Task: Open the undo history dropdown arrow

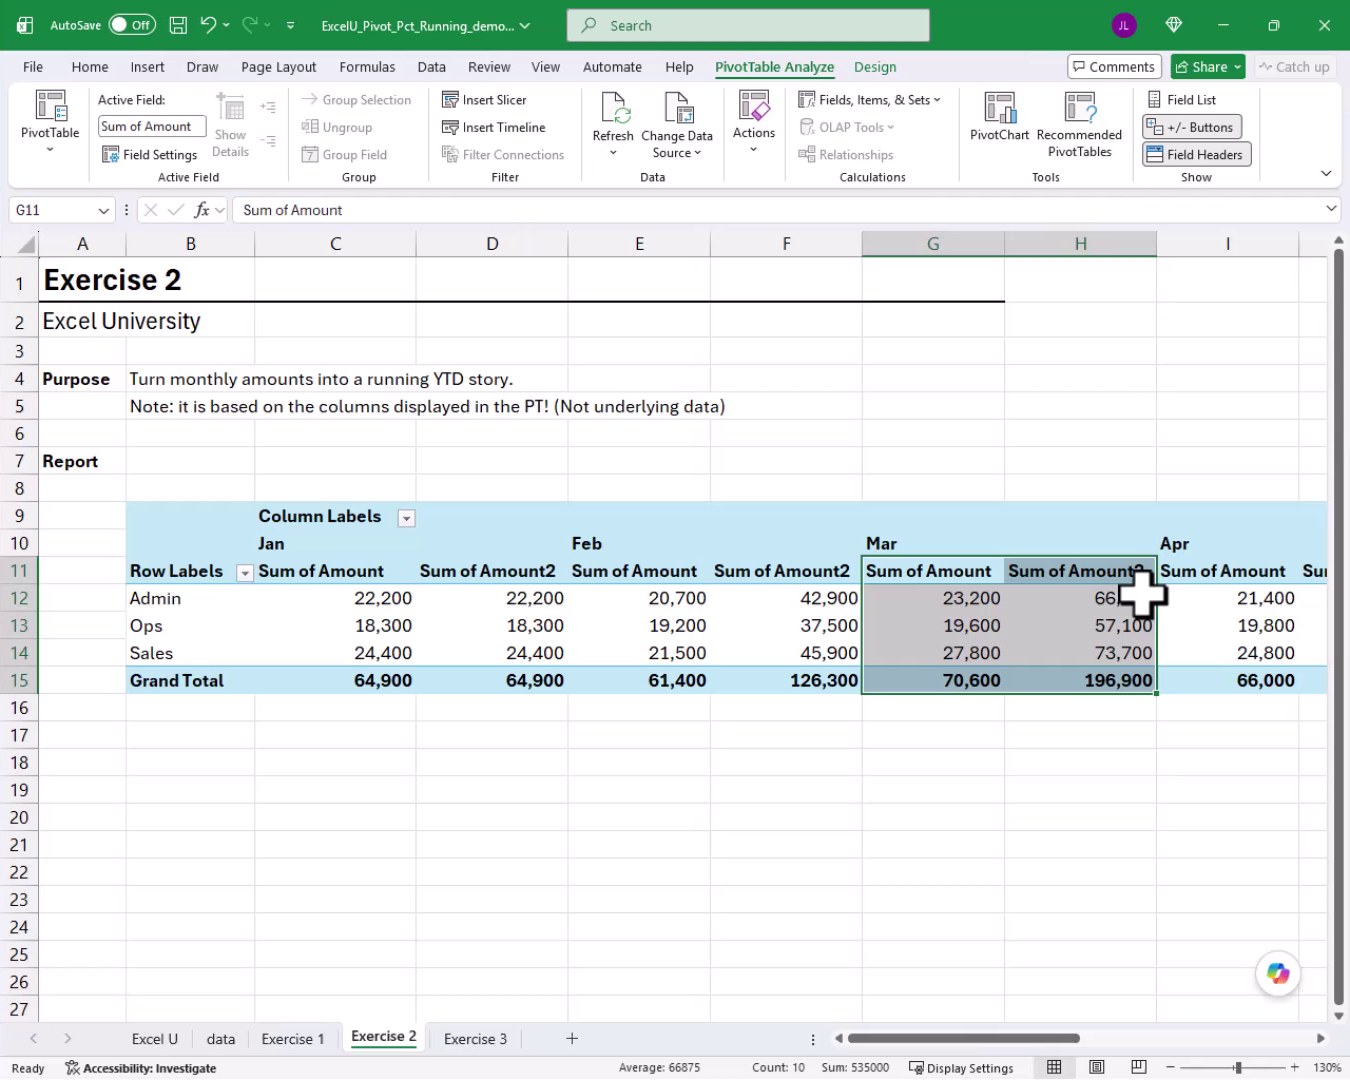Action: [226, 25]
